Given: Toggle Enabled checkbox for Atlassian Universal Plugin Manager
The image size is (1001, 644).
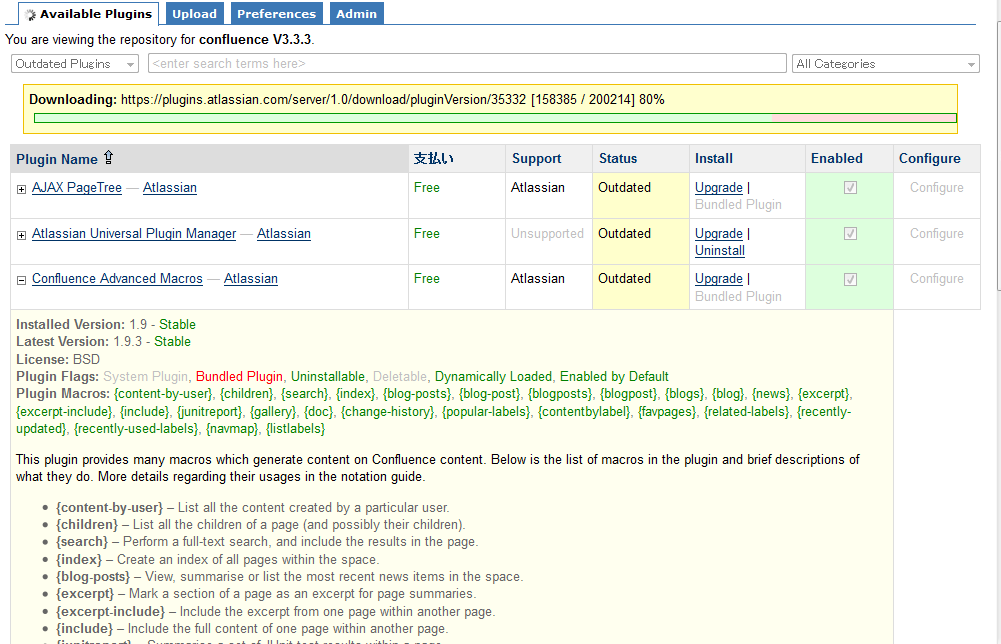Looking at the screenshot, I should (850, 234).
